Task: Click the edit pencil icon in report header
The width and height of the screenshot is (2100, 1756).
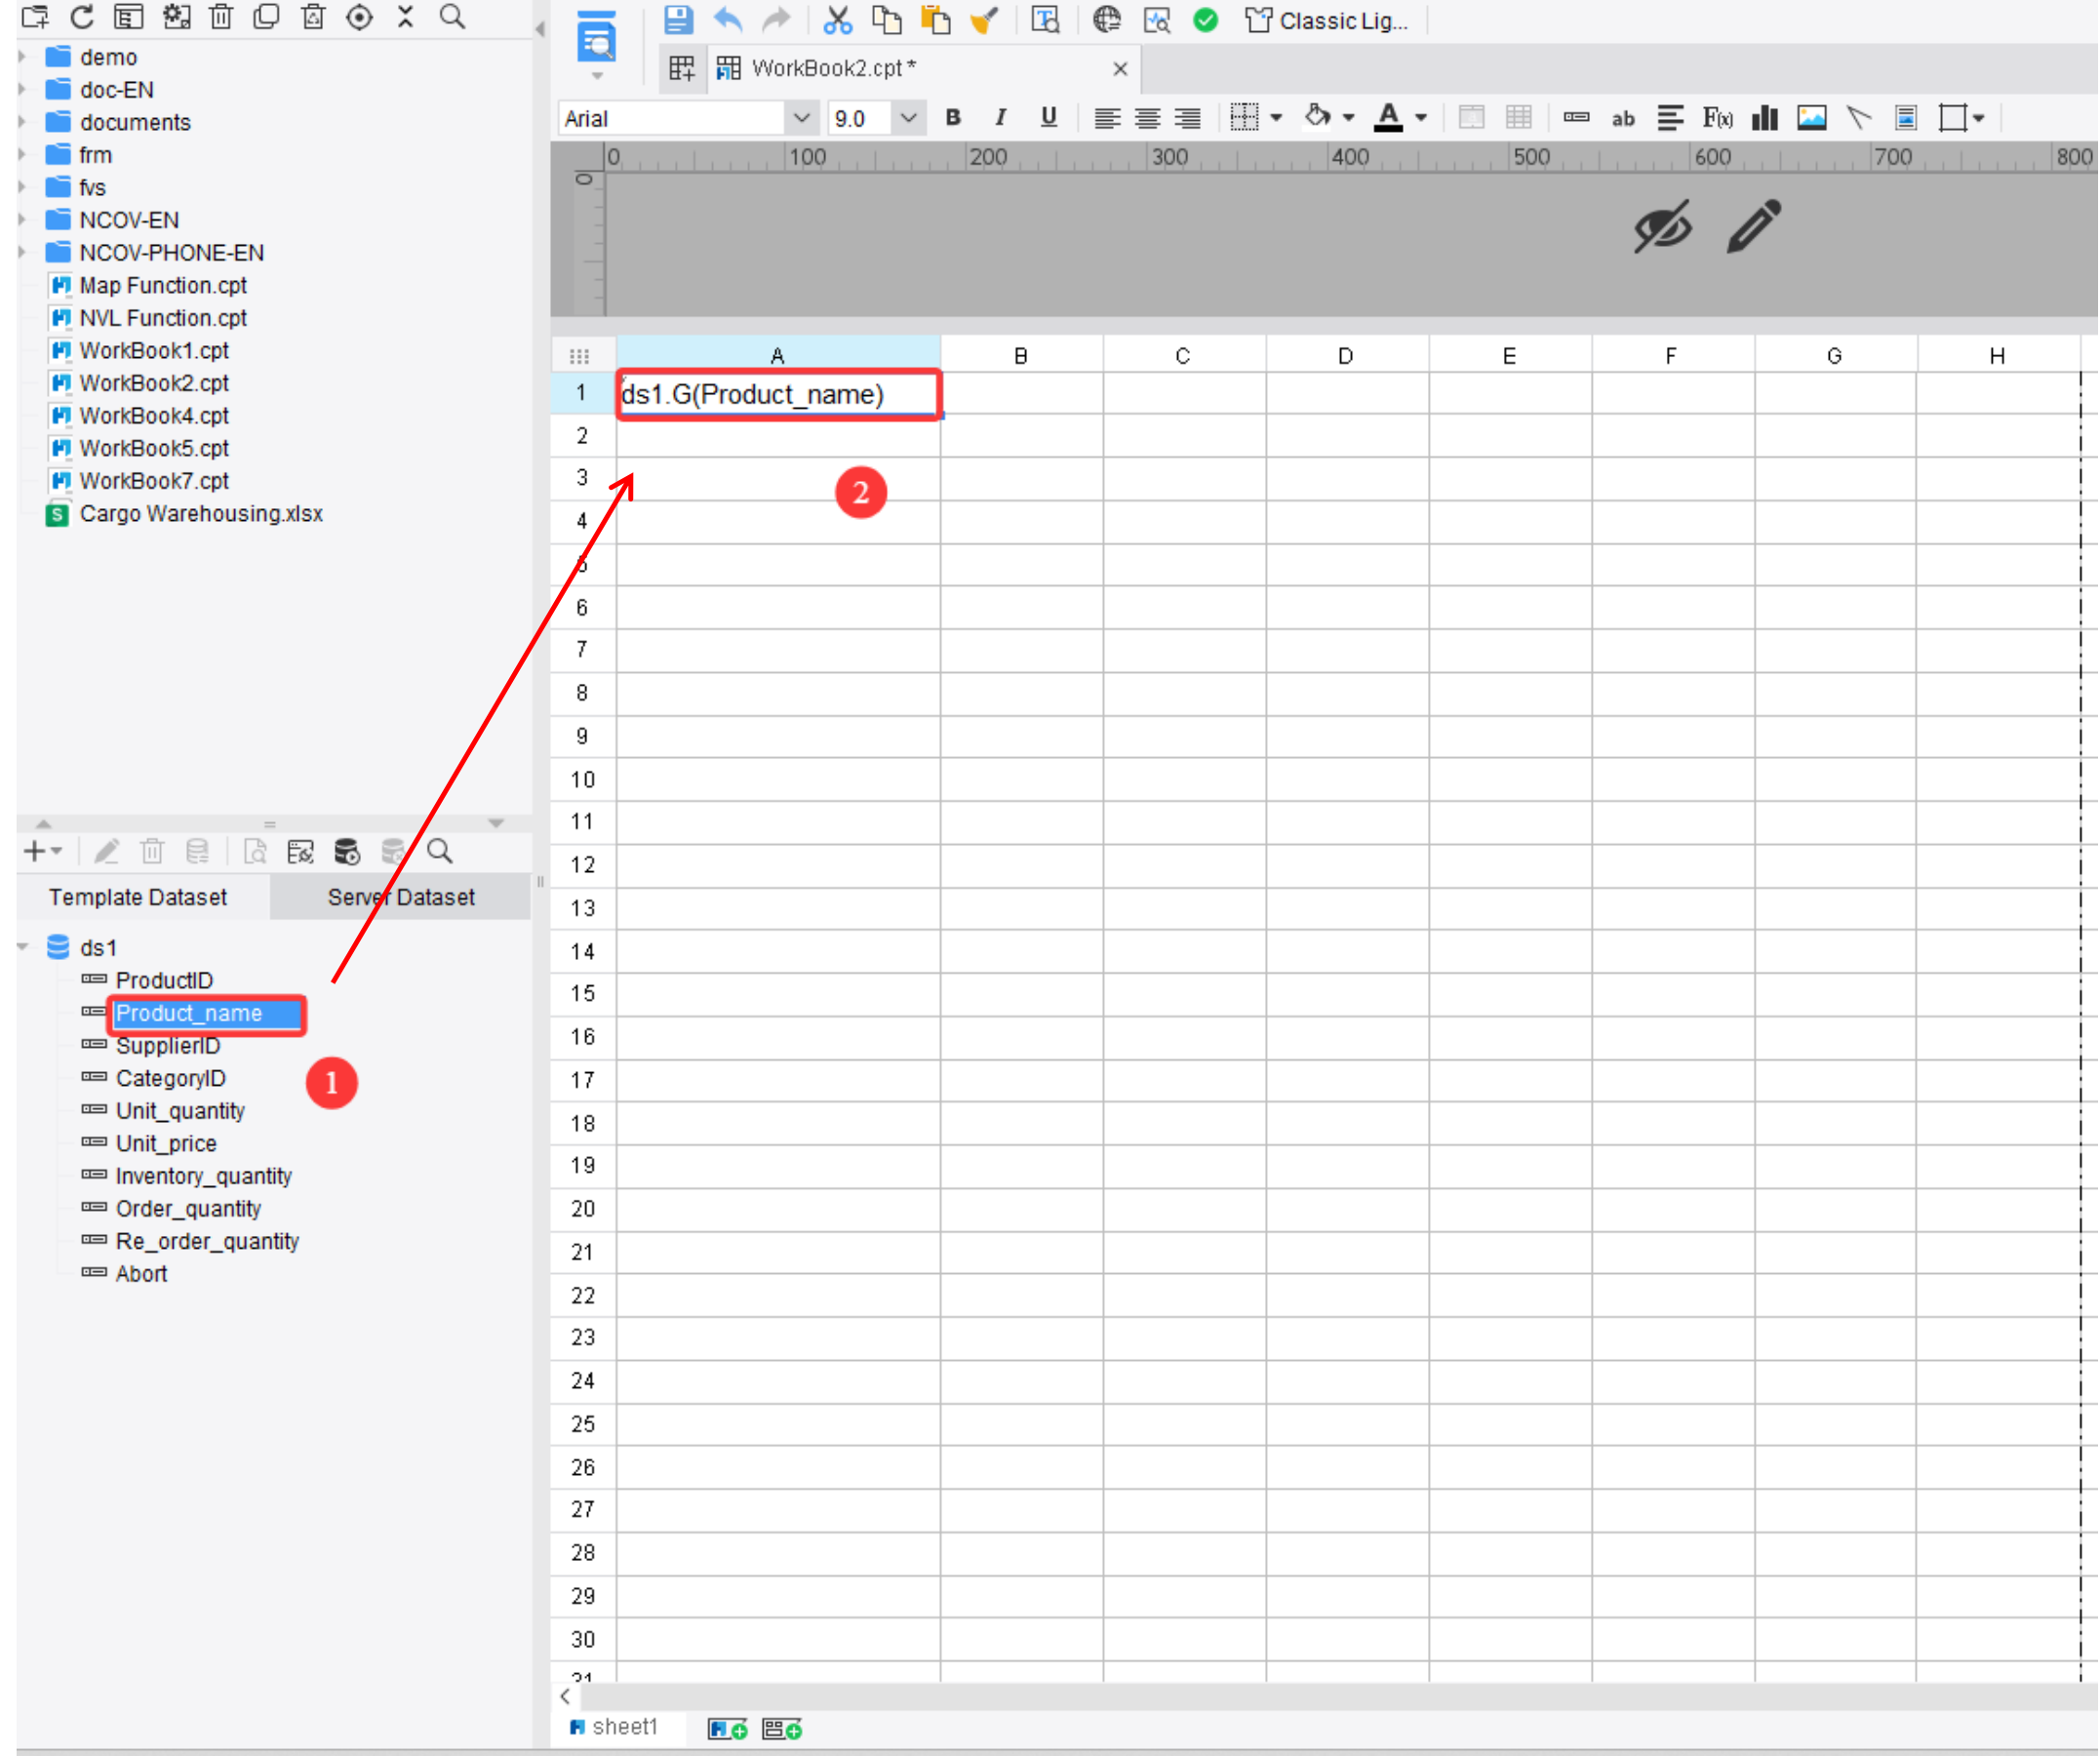Action: [x=1755, y=227]
